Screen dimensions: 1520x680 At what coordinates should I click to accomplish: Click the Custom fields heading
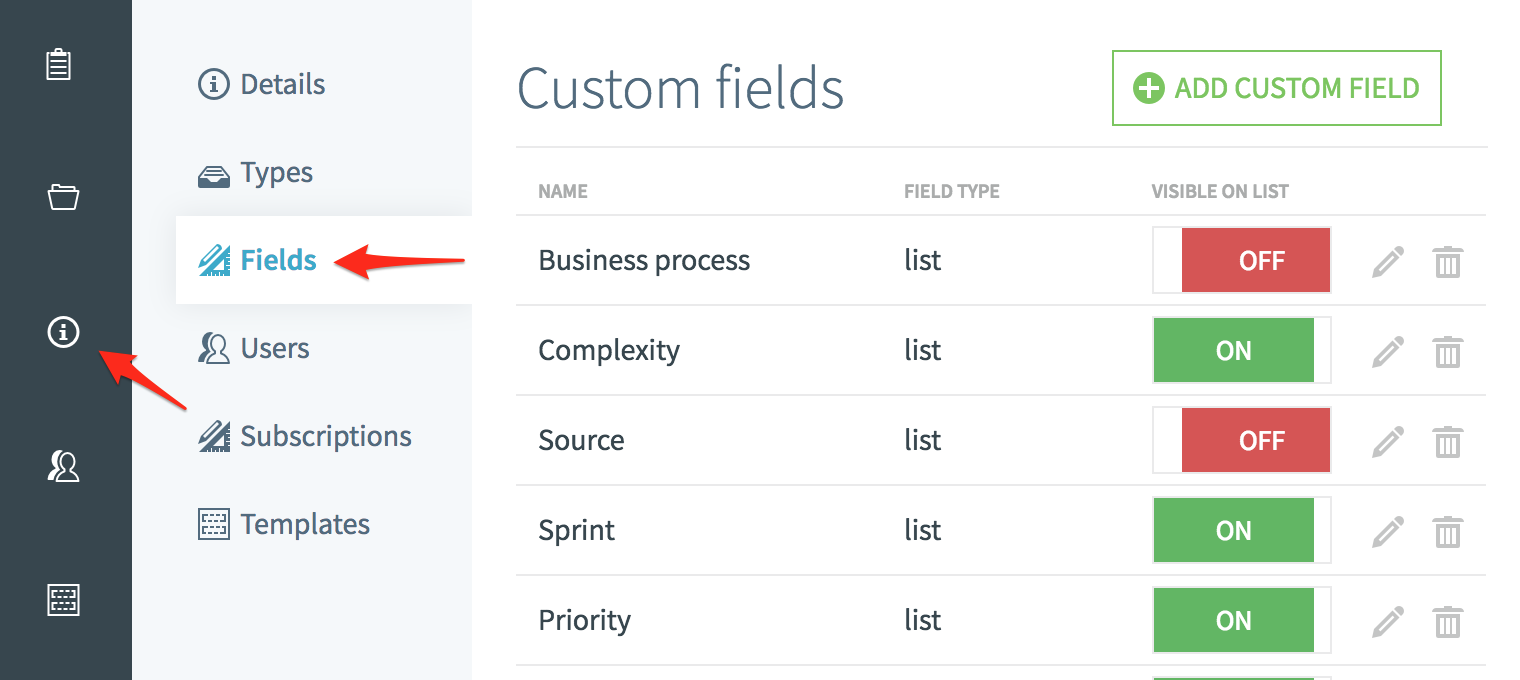(681, 88)
